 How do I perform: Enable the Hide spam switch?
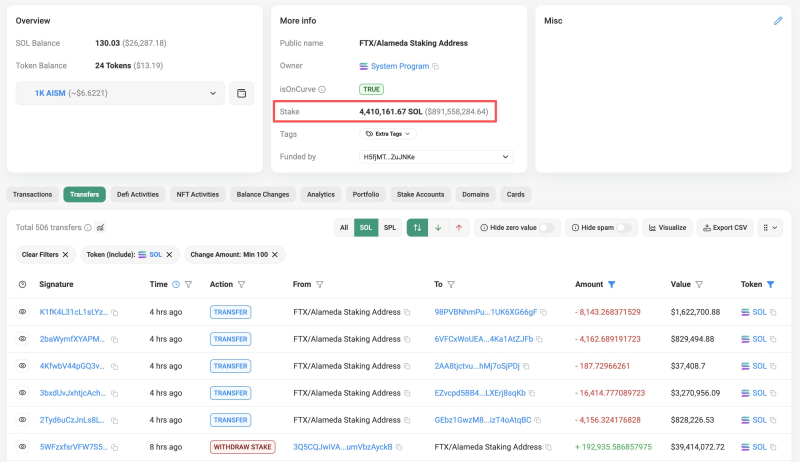625,228
